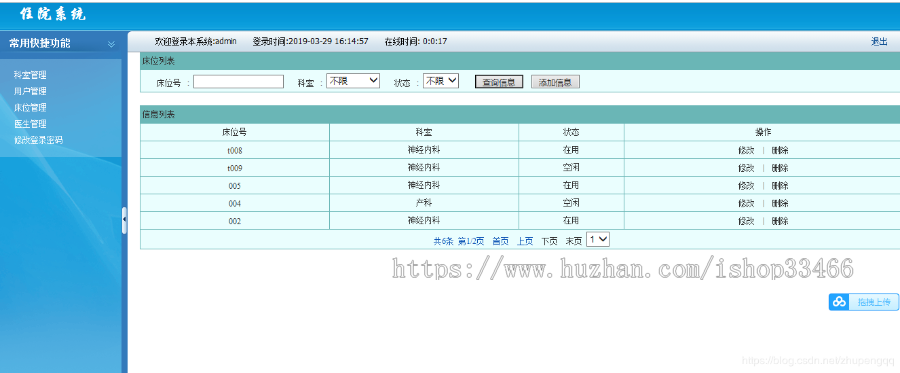This screenshot has height=373, width=900.
Task: Open 床位管理 in the sidebar
Action: (30, 107)
